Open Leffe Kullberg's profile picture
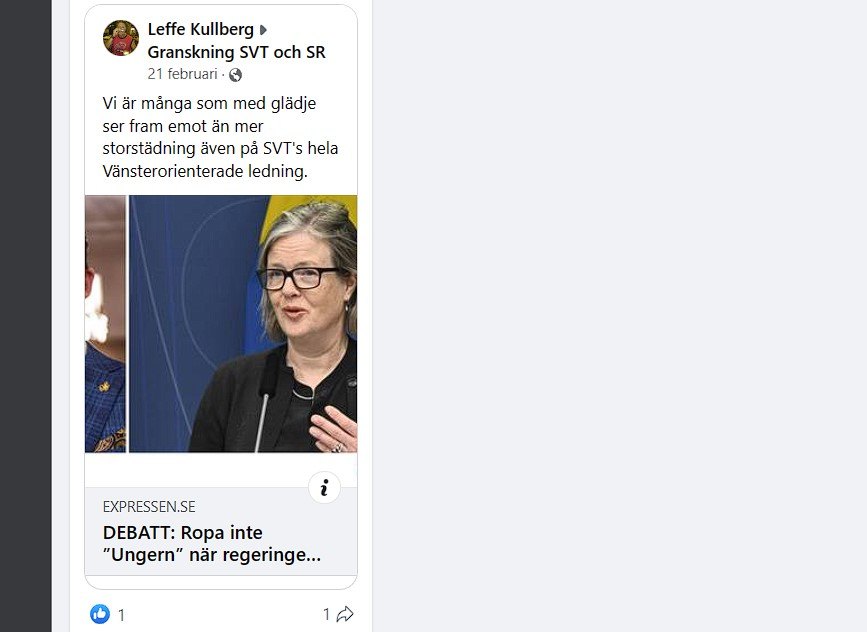The height and width of the screenshot is (632, 867). 121,38
